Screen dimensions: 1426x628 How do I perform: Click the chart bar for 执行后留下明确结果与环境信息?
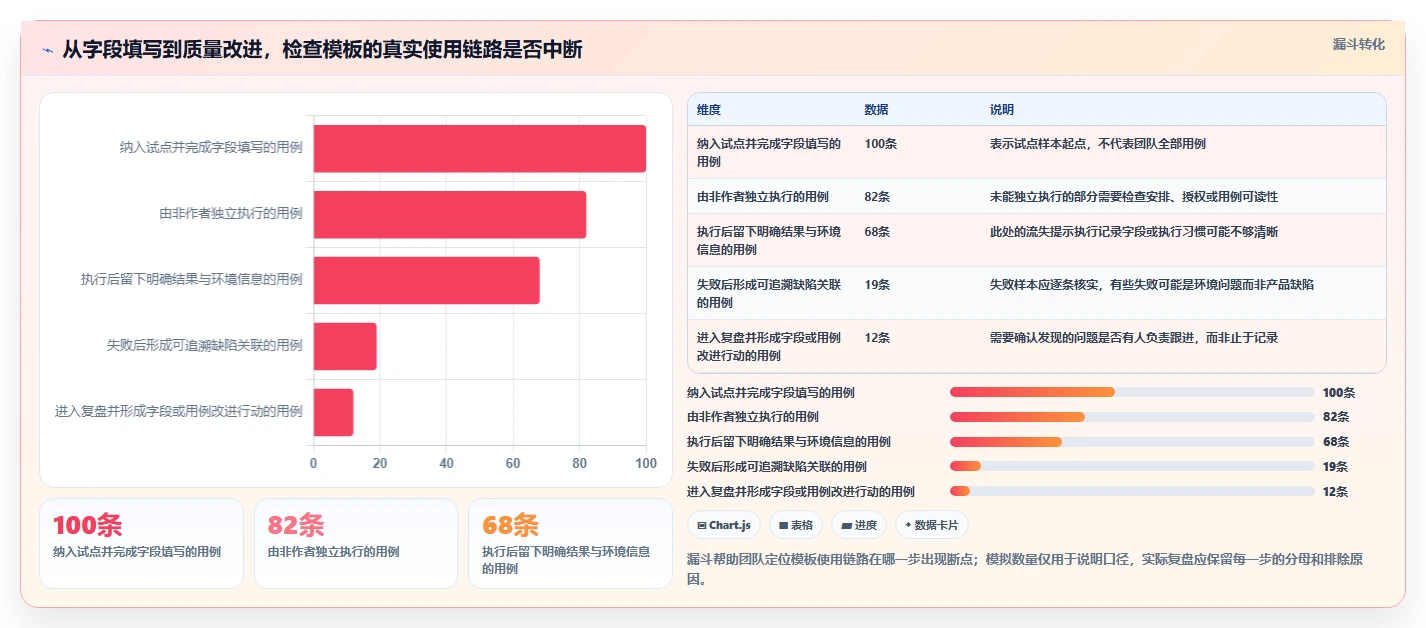click(x=427, y=280)
